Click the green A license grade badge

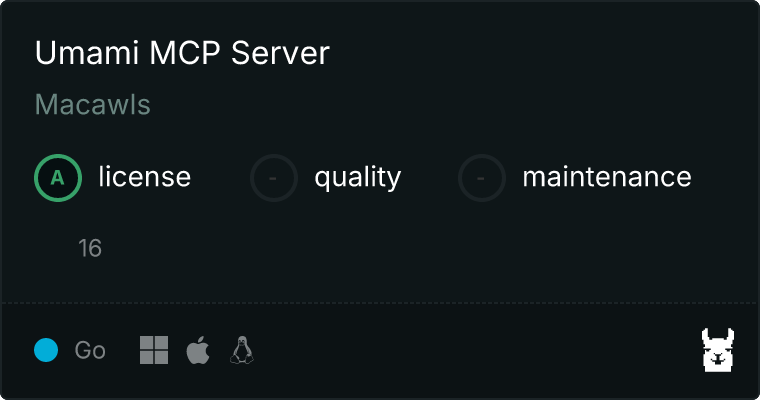coord(58,178)
